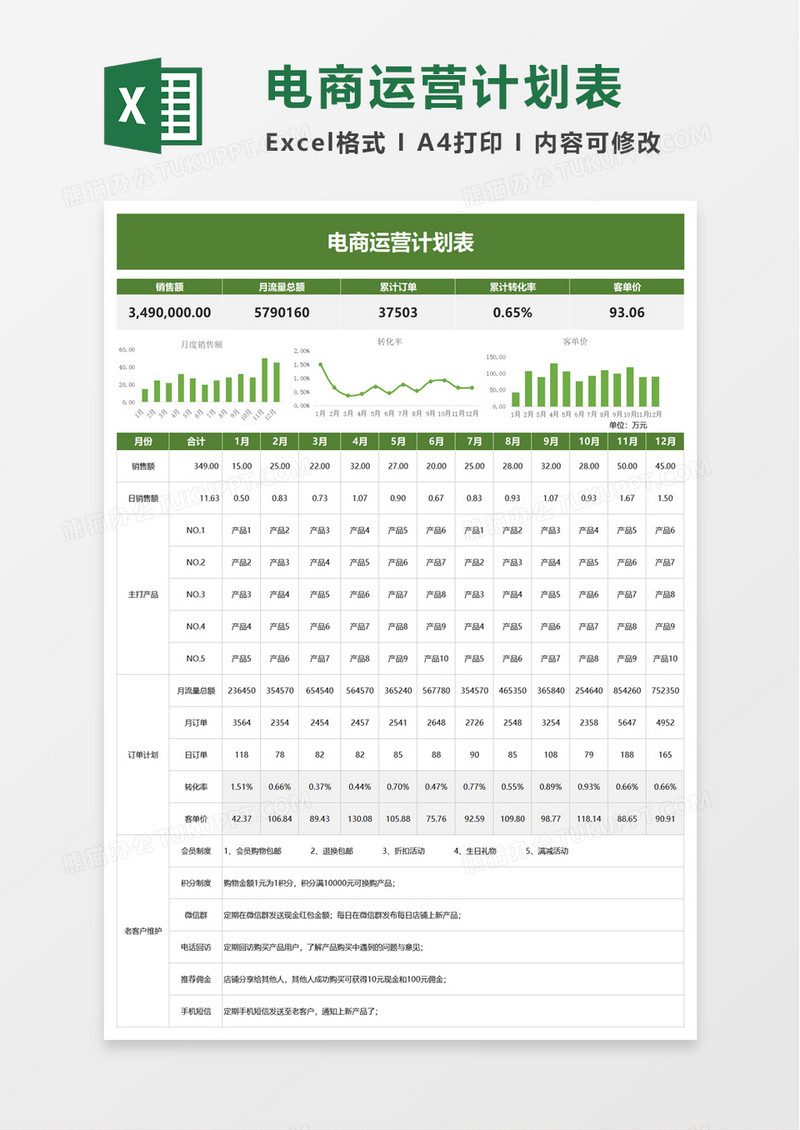The image size is (800, 1130).
Task: Click the 合计 column header
Action: 196,441
